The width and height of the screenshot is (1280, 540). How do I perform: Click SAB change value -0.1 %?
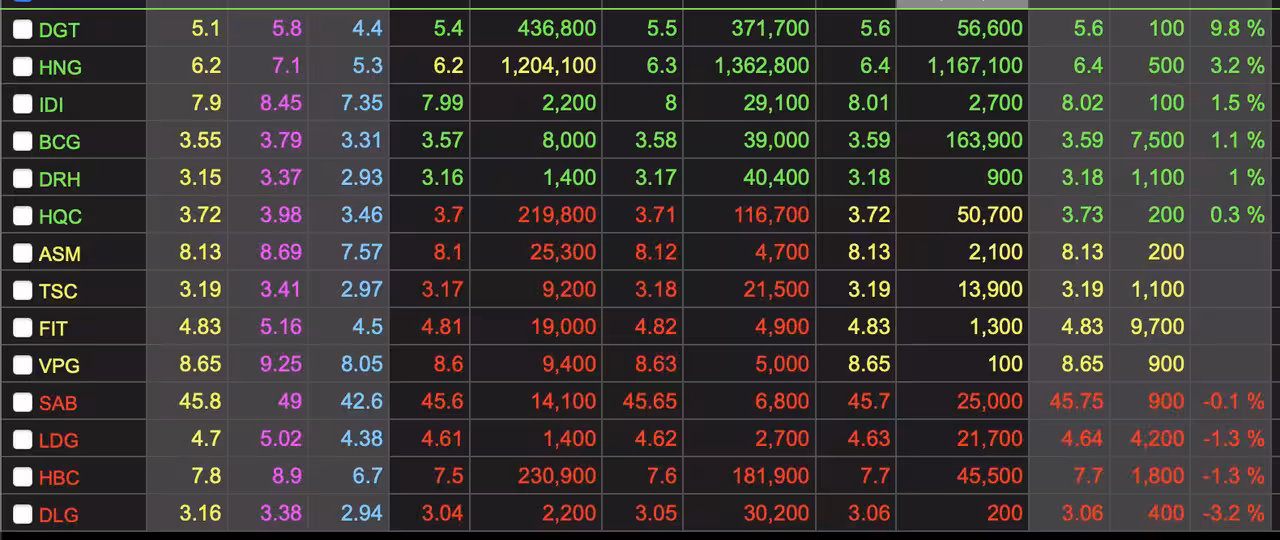1234,402
